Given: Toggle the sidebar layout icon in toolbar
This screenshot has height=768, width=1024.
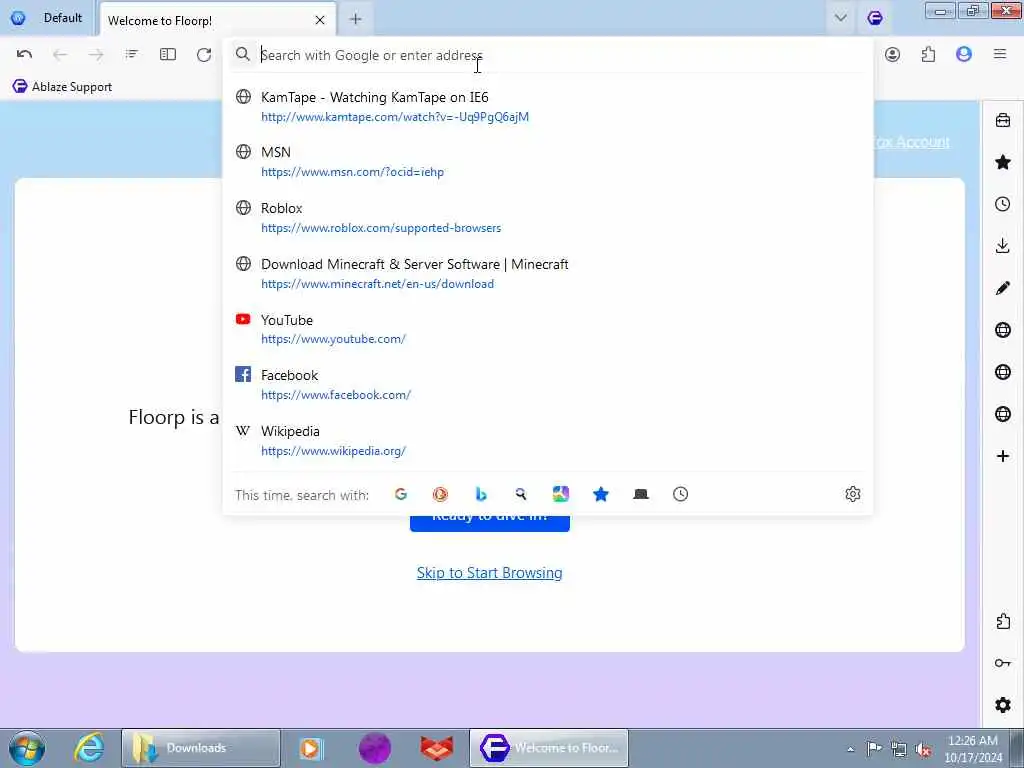Looking at the screenshot, I should pyautogui.click(x=168, y=54).
